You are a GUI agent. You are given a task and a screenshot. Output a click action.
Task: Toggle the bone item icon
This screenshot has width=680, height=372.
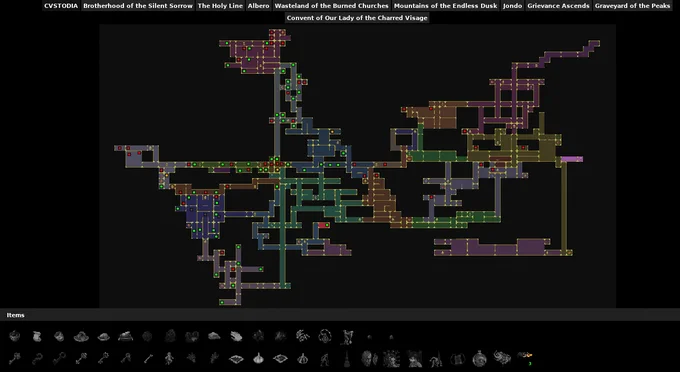tap(148, 359)
